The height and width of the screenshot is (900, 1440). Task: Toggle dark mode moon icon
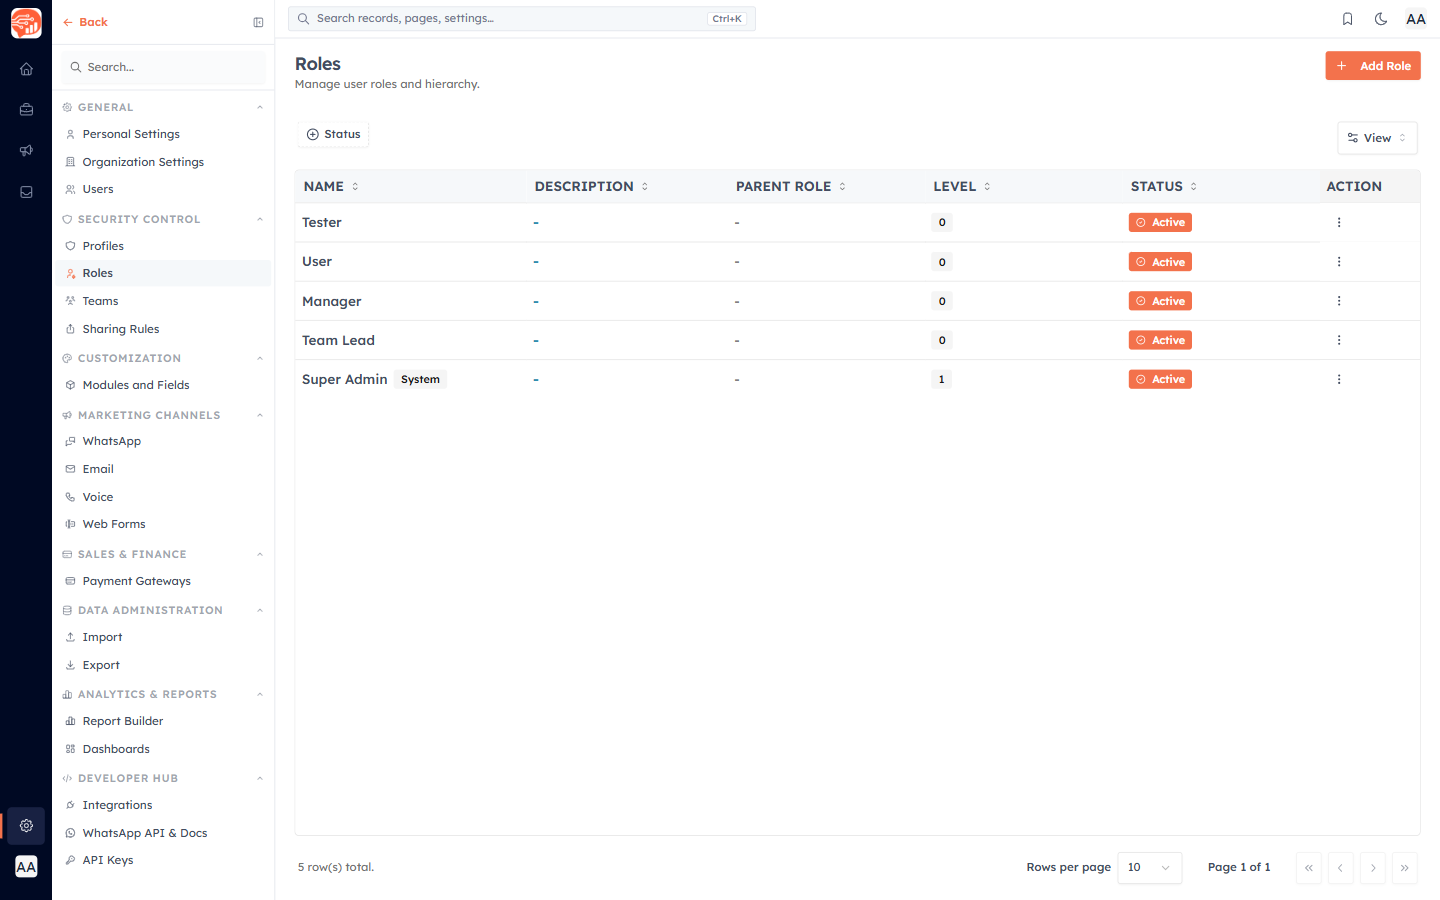pyautogui.click(x=1381, y=19)
